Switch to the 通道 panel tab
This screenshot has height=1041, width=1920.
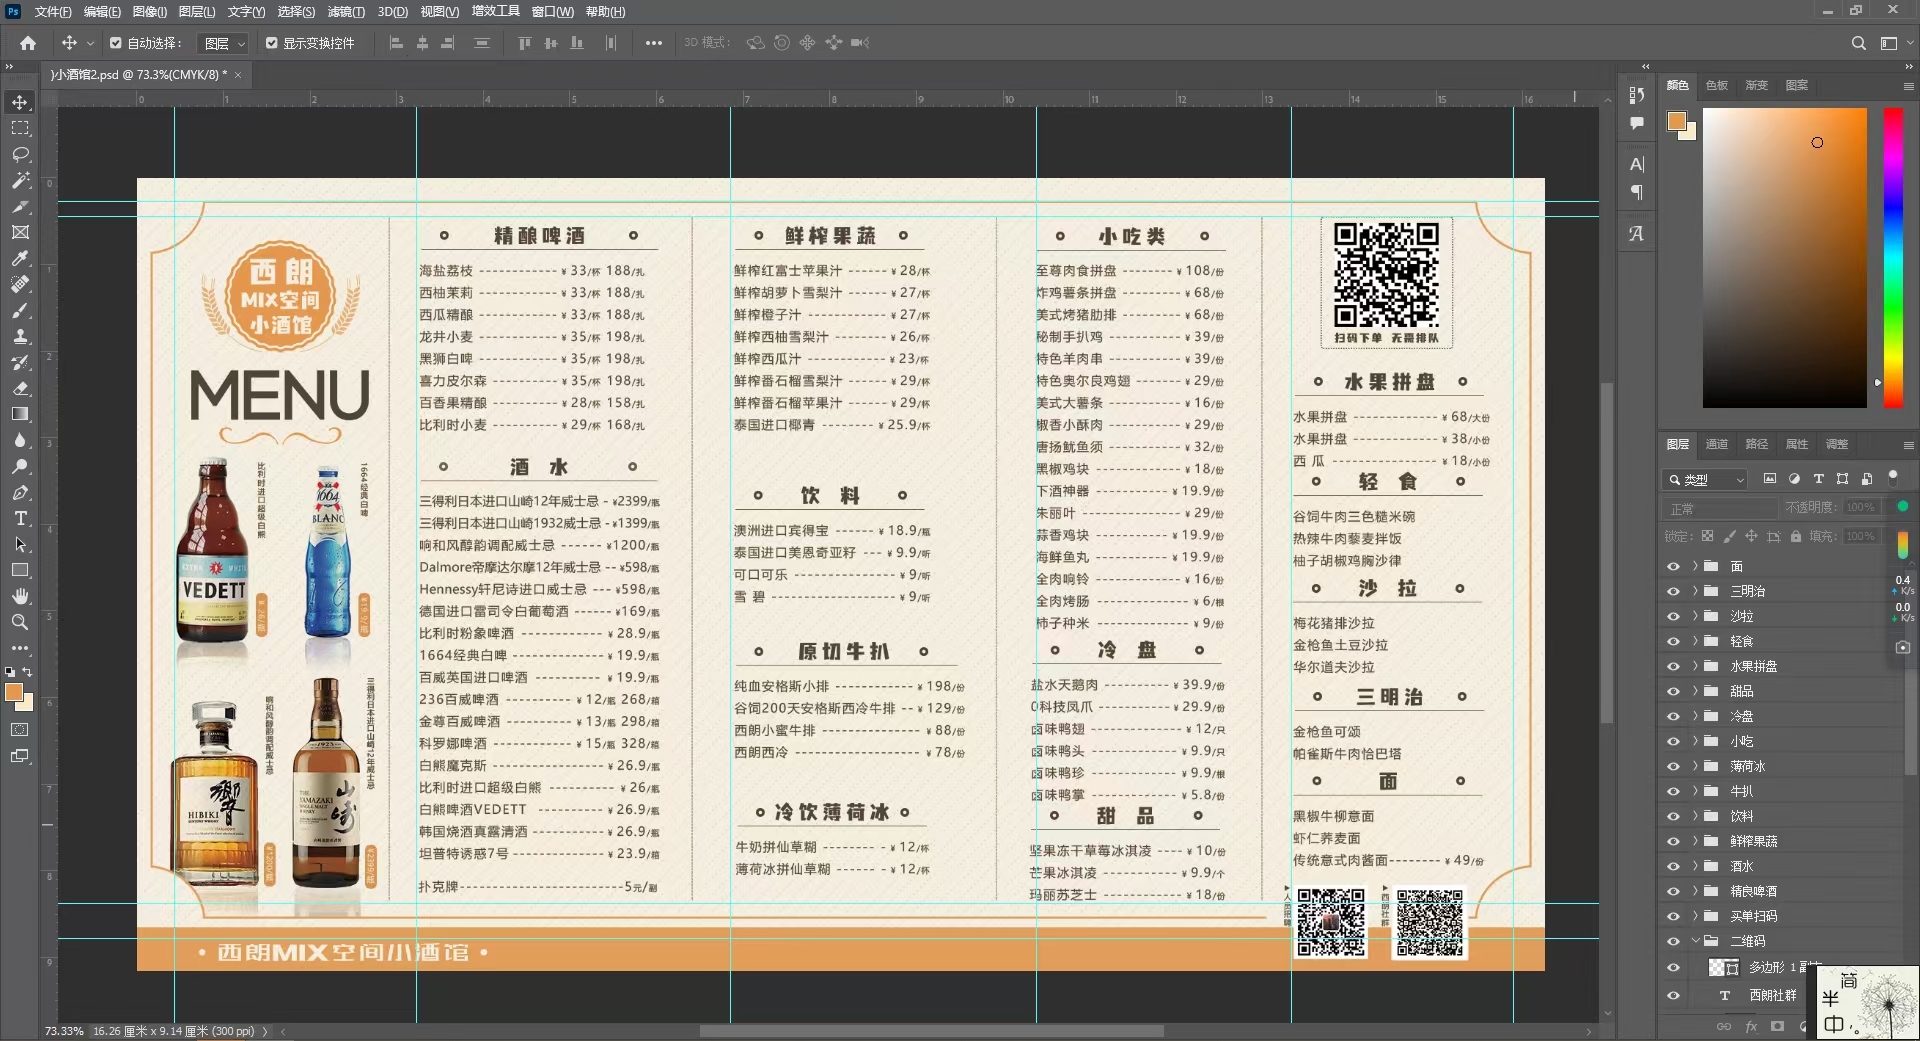1718,444
